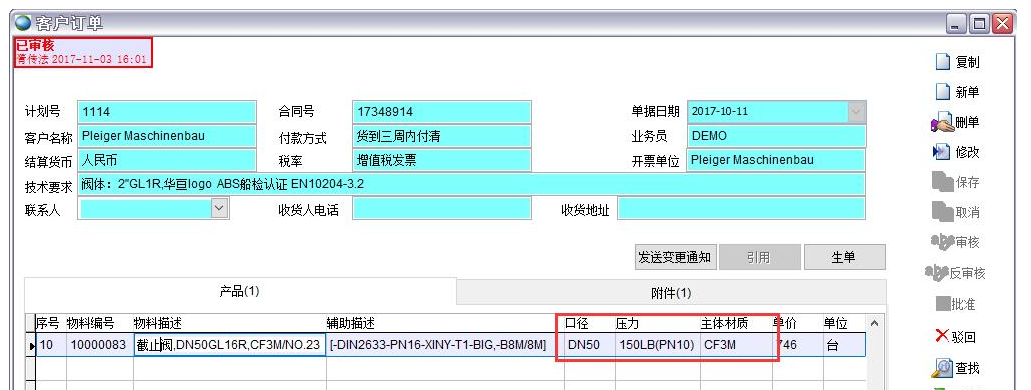The width and height of the screenshot is (1031, 390).
Task: Click the 辅助描述 column header
Action: coord(445,324)
